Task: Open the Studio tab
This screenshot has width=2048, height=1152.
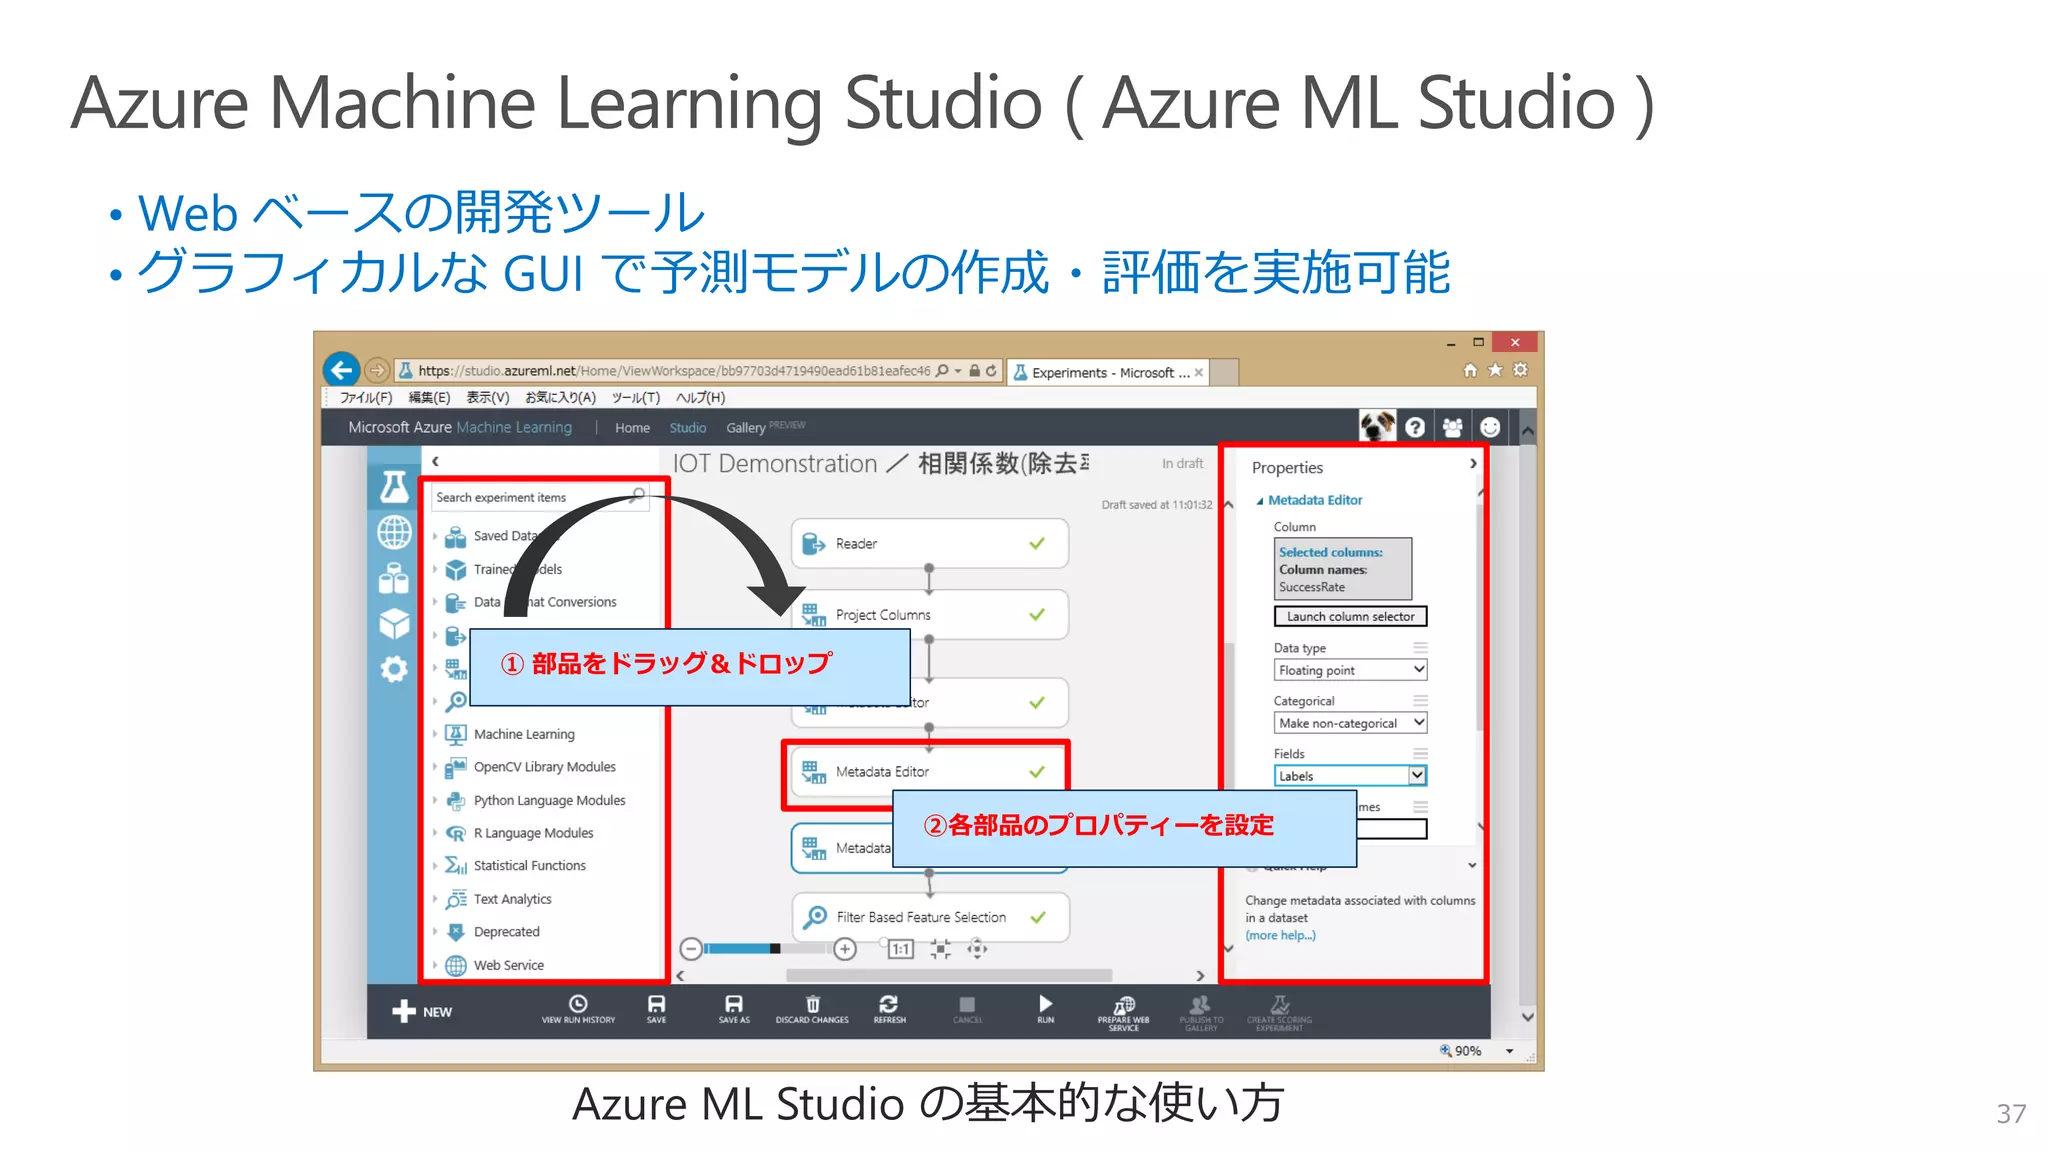Action: [x=688, y=428]
